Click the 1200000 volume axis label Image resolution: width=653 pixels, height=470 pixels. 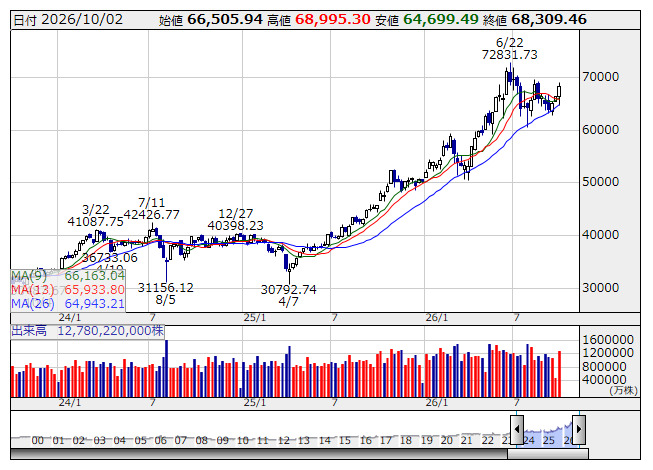pyautogui.click(x=608, y=353)
